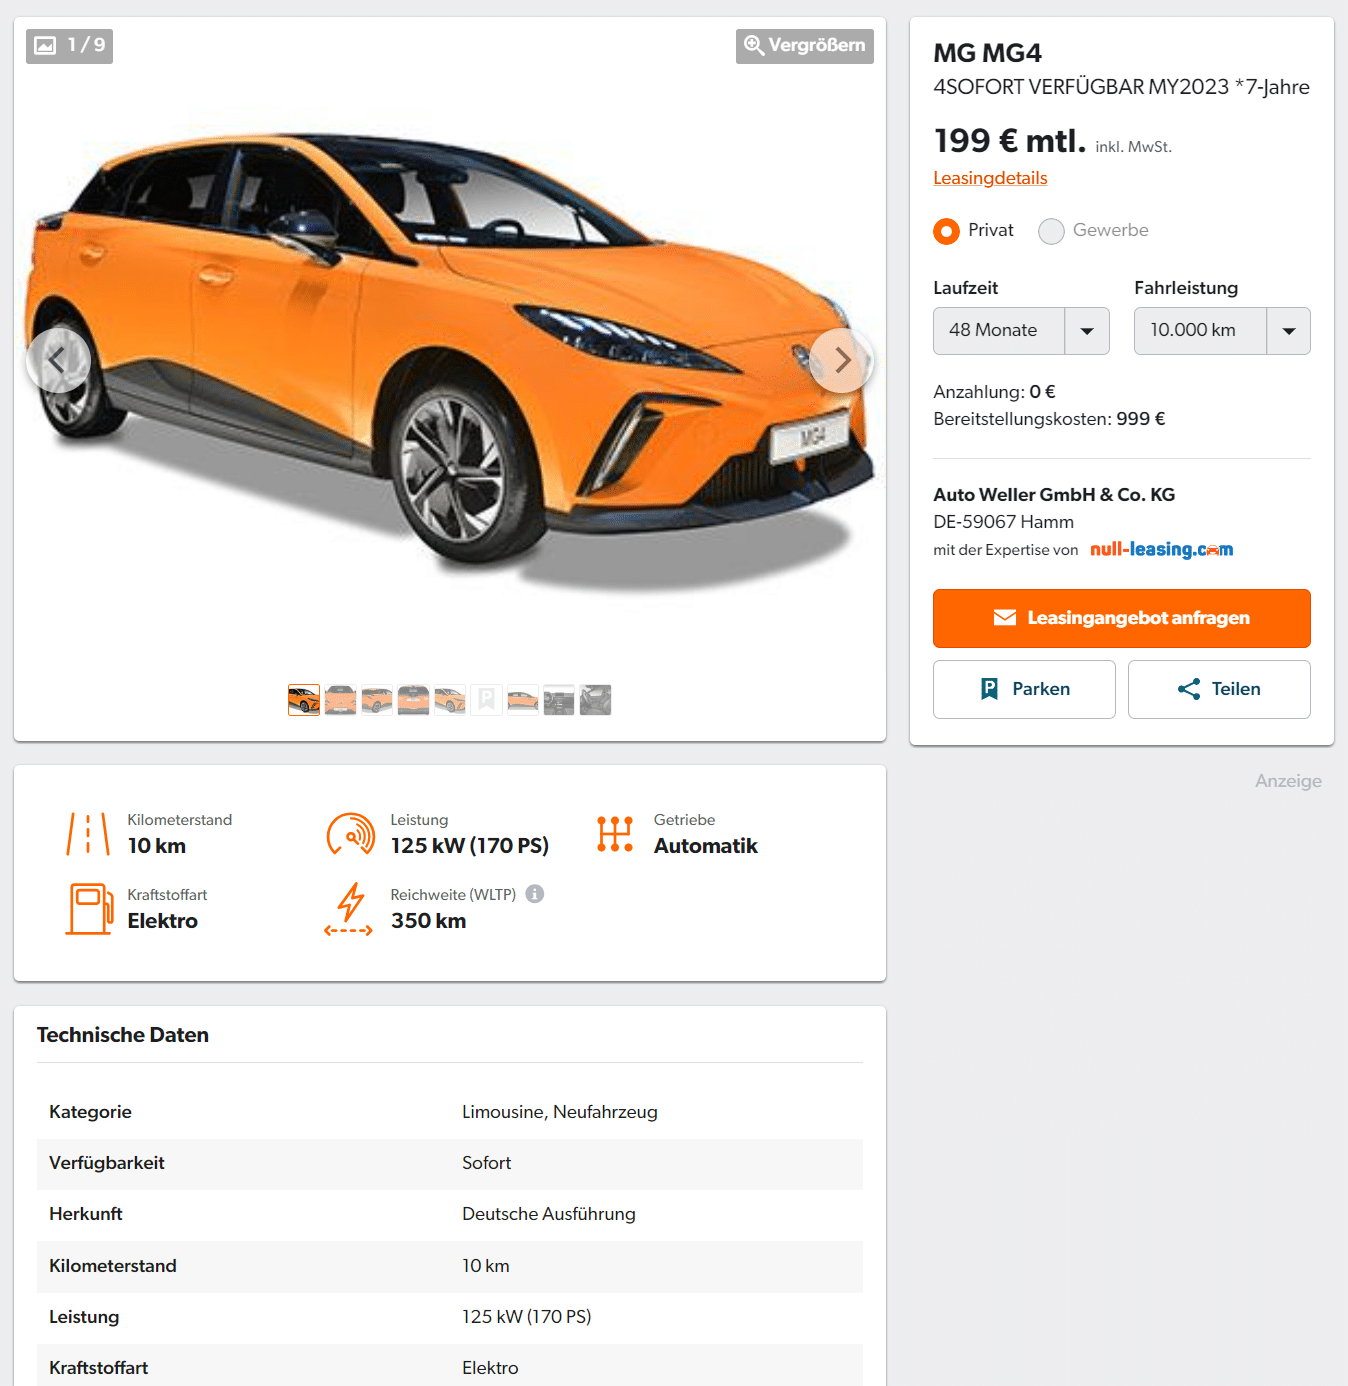Click the image counter icon 1/9

point(69,45)
